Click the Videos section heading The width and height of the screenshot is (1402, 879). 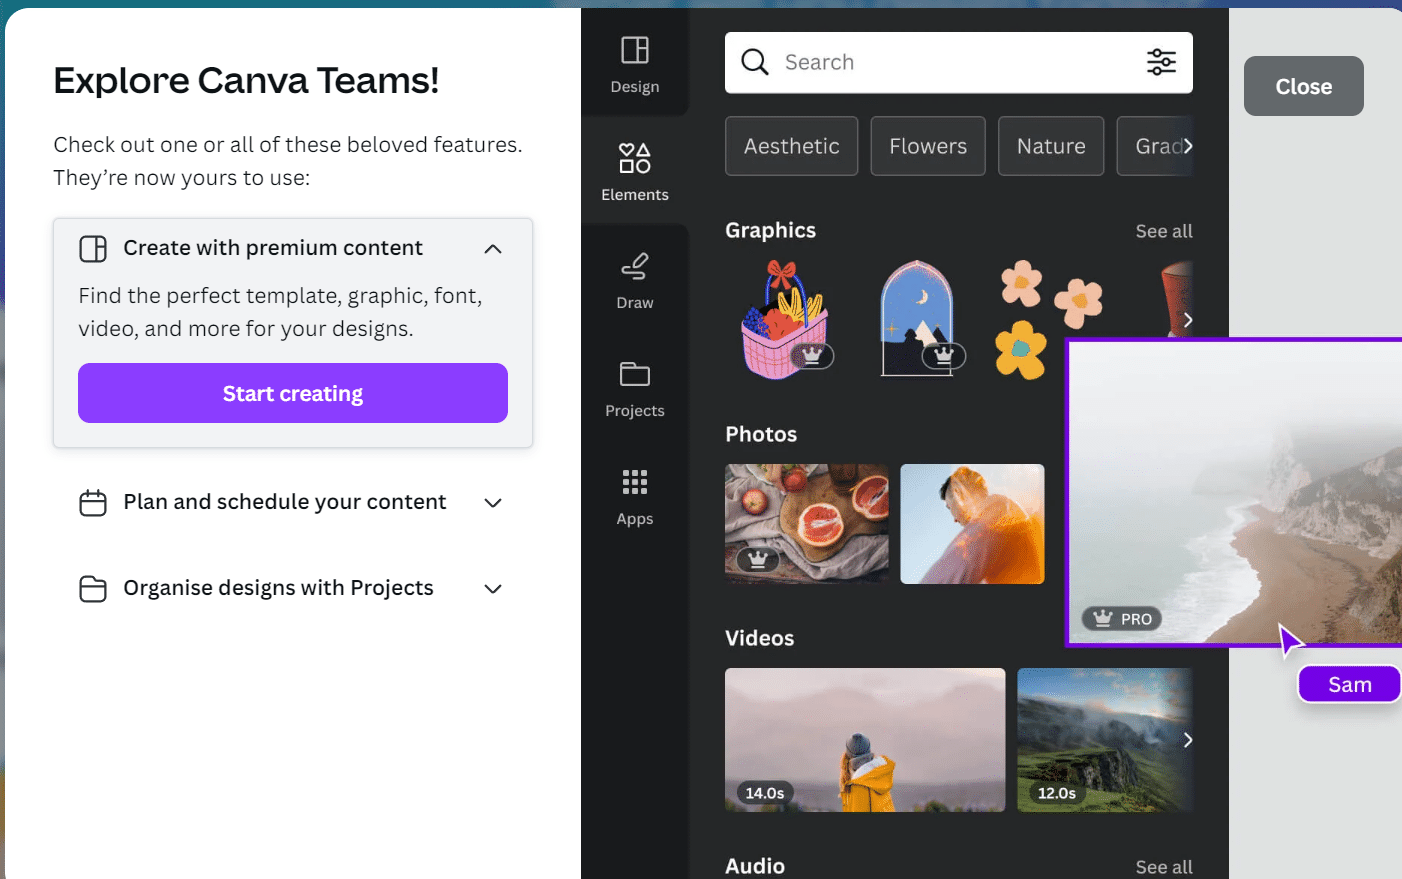(760, 638)
